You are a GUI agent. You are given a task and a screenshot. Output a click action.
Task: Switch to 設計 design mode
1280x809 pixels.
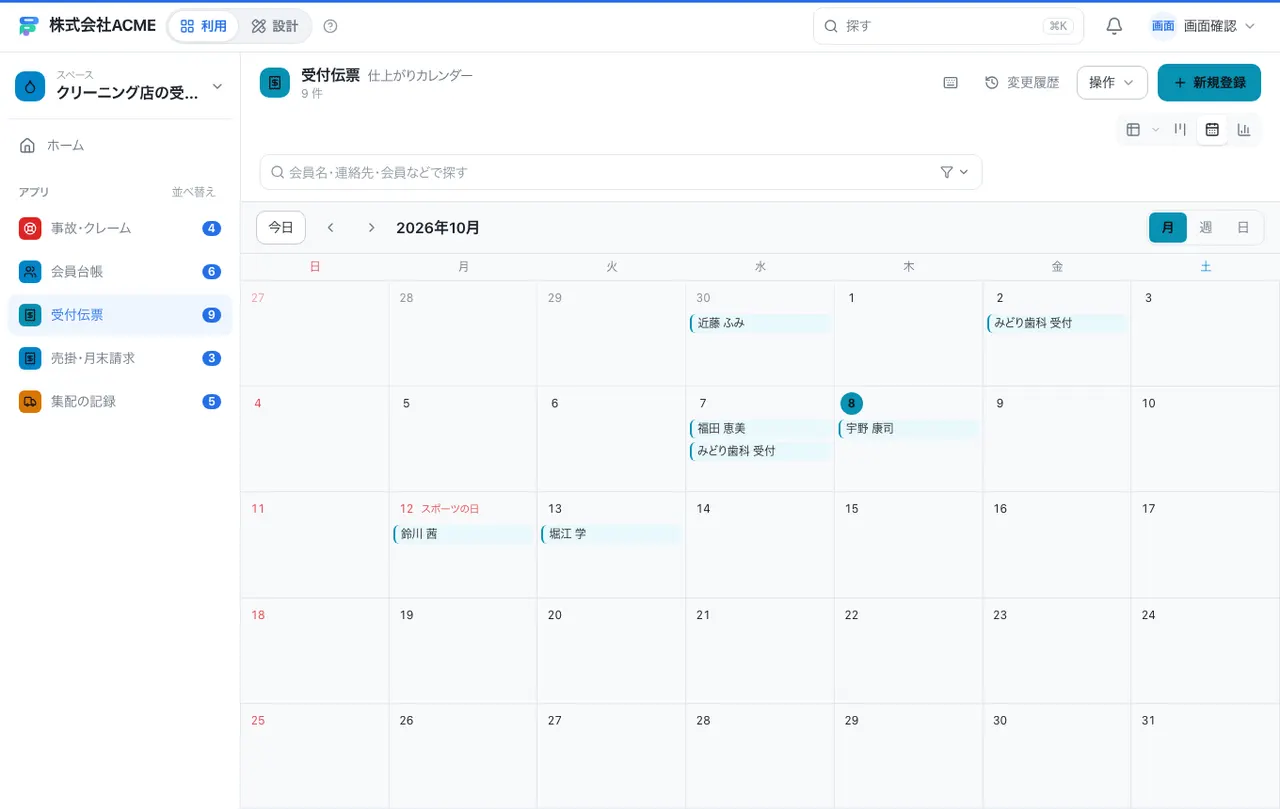(x=275, y=26)
